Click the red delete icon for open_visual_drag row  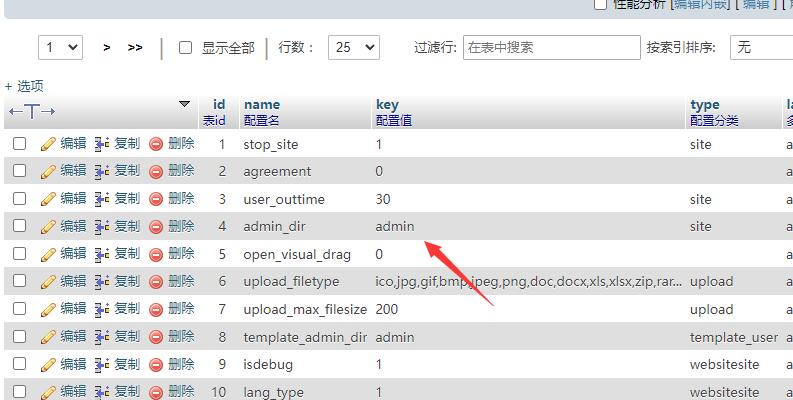[x=155, y=254]
